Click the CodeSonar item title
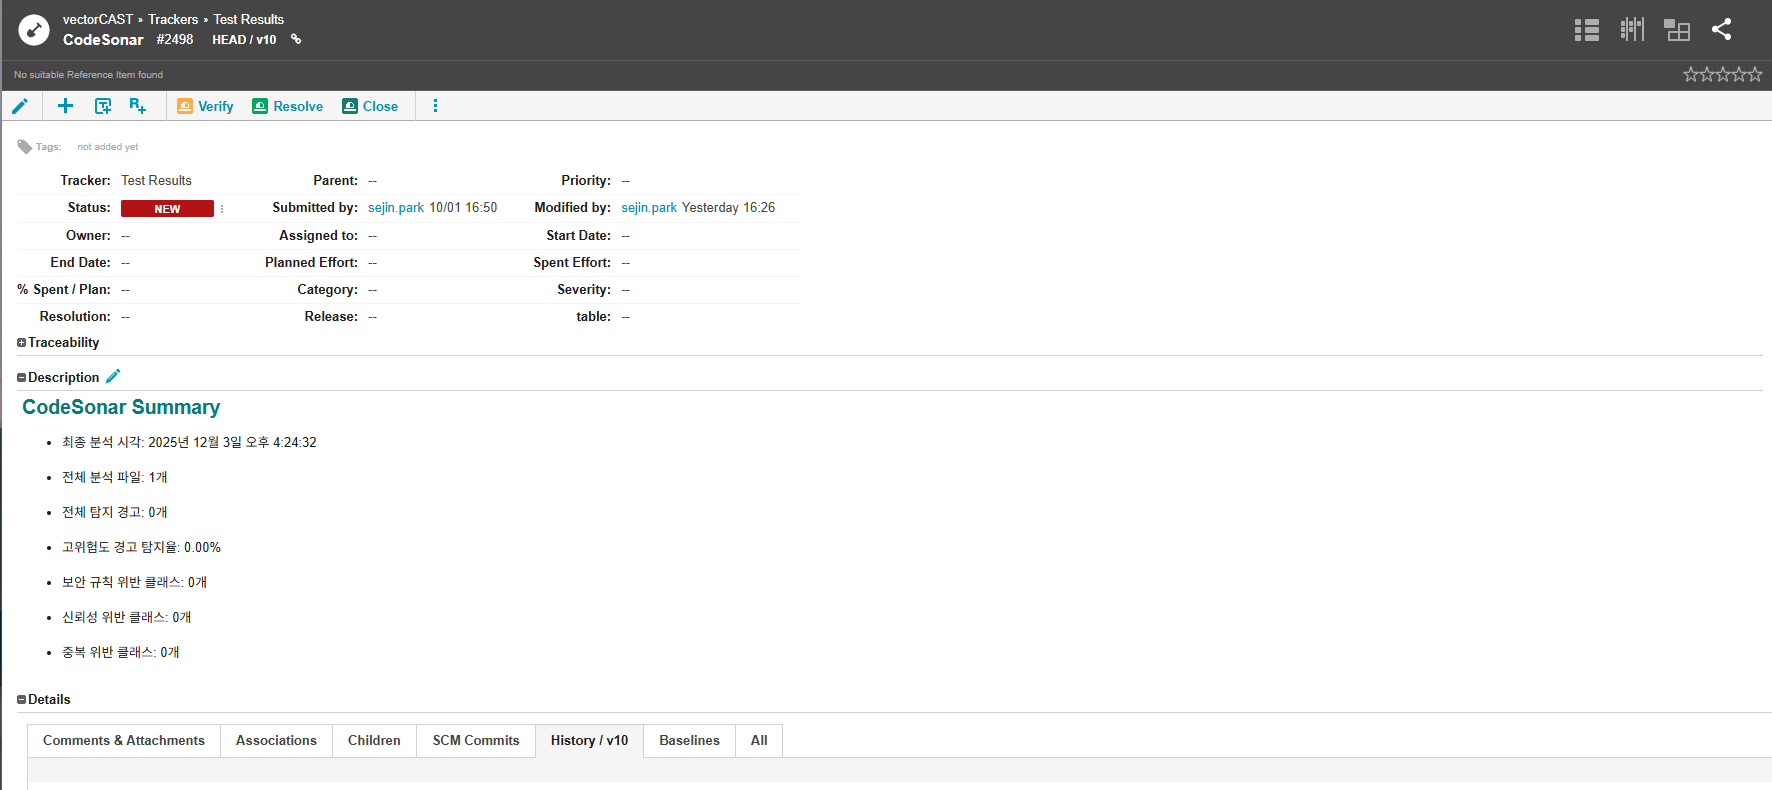Viewport: 1772px width, 790px height. click(x=103, y=40)
